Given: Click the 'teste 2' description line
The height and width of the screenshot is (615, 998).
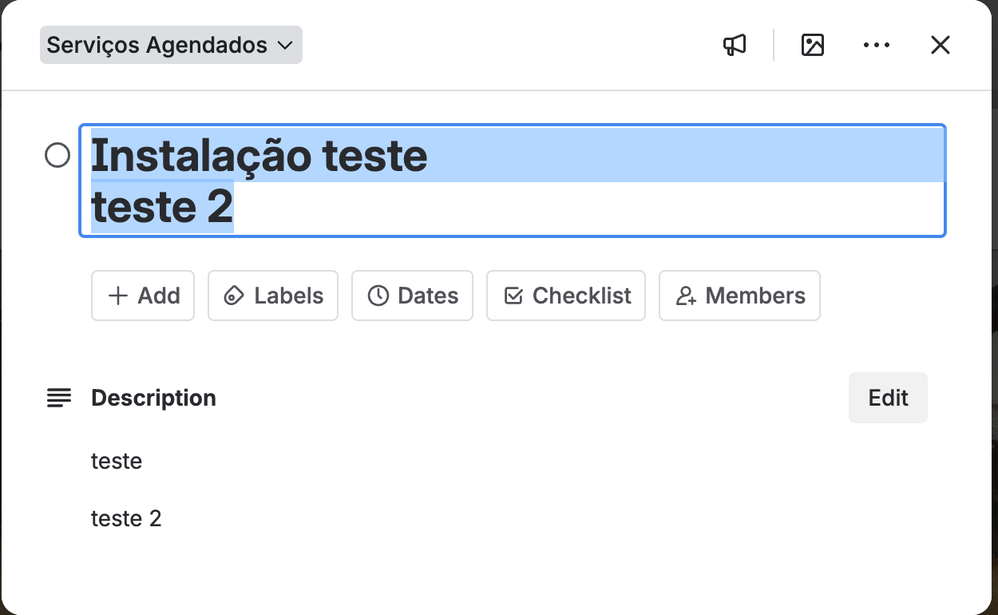Looking at the screenshot, I should 126,518.
